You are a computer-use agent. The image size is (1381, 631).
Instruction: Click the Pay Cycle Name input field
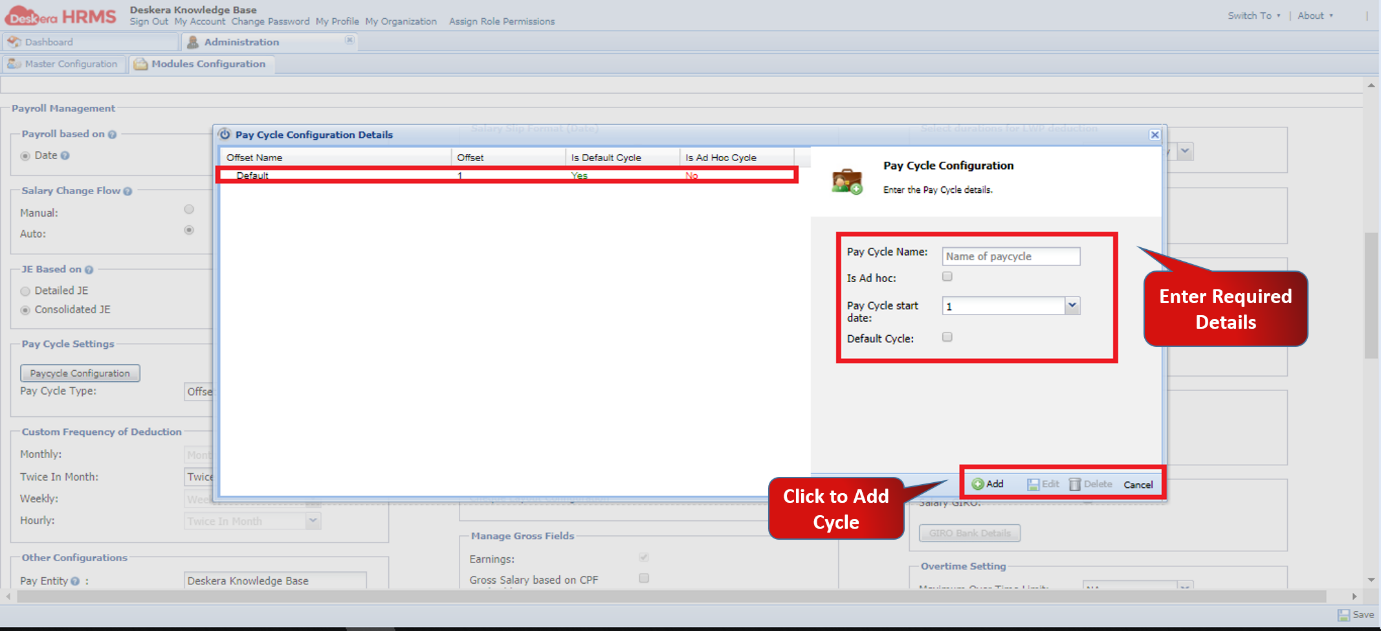pyautogui.click(x=1010, y=256)
